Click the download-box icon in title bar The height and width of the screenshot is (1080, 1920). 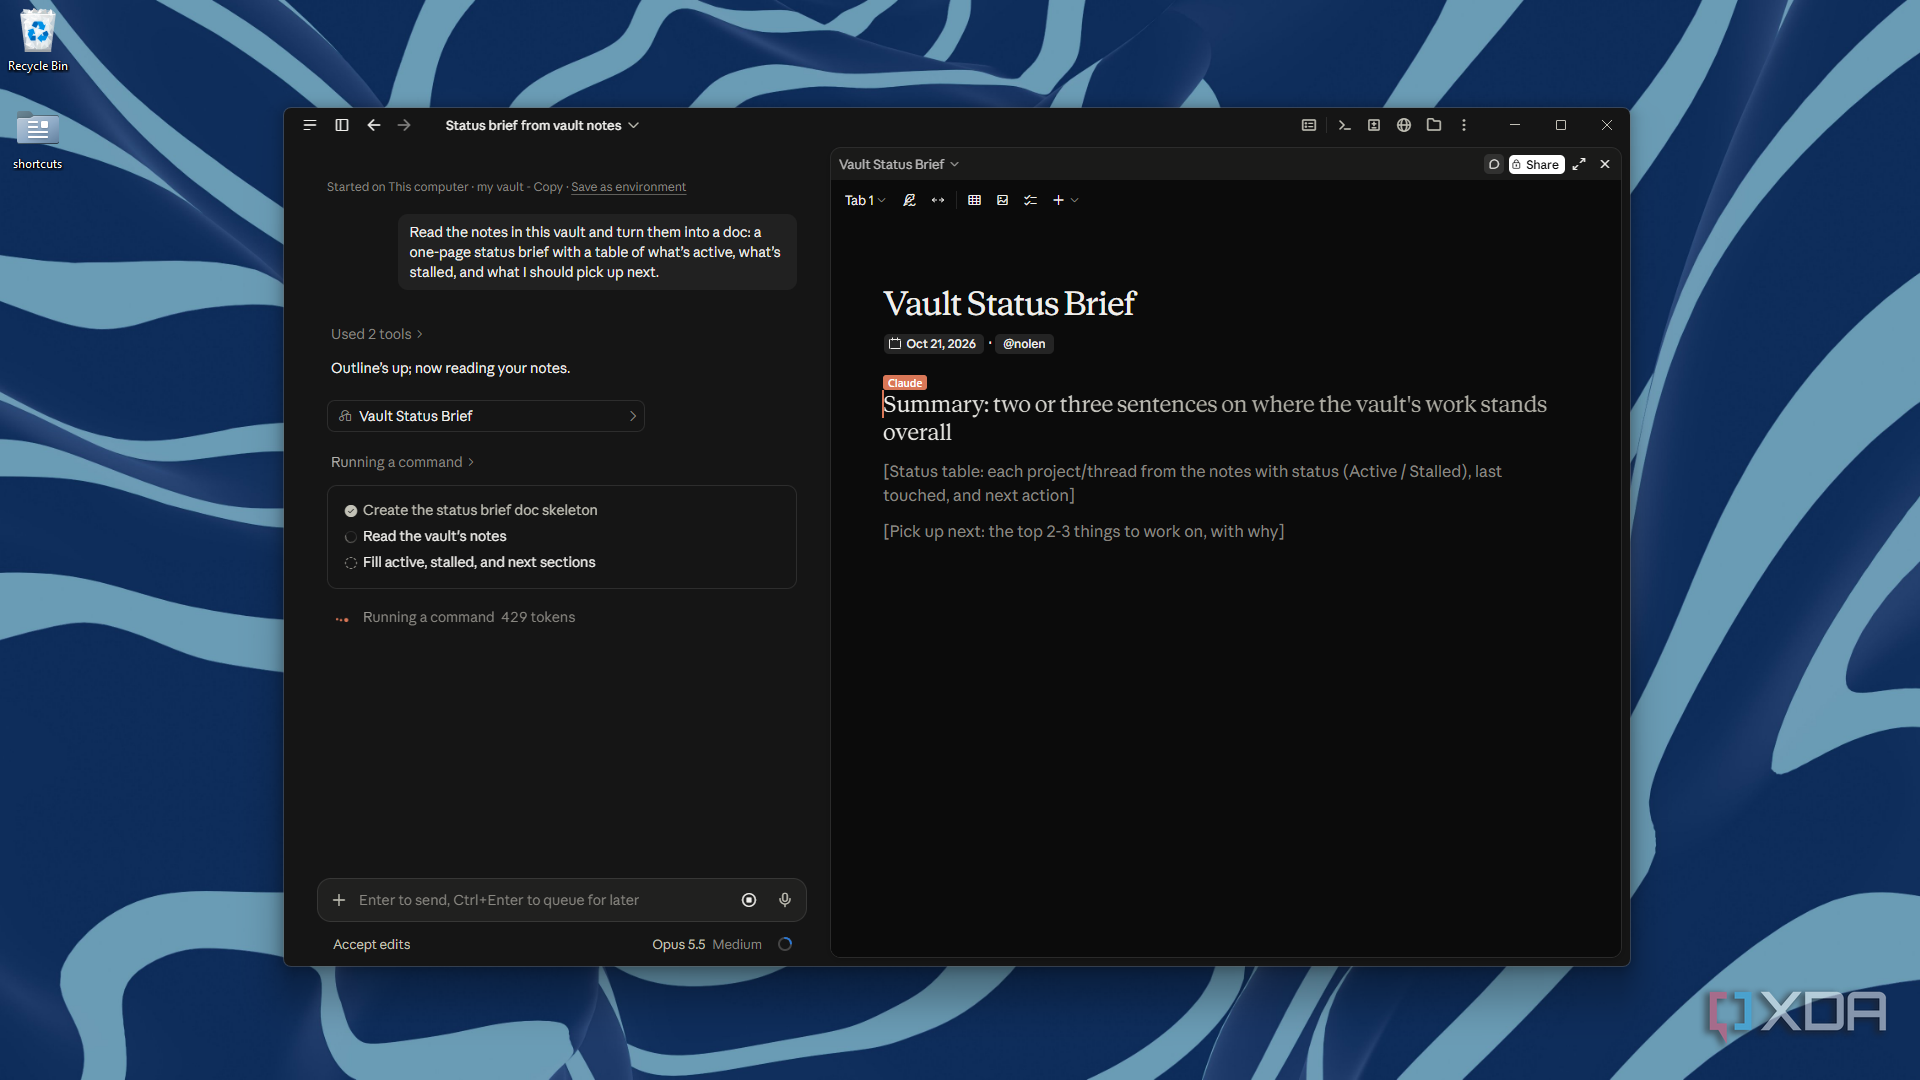1374,125
